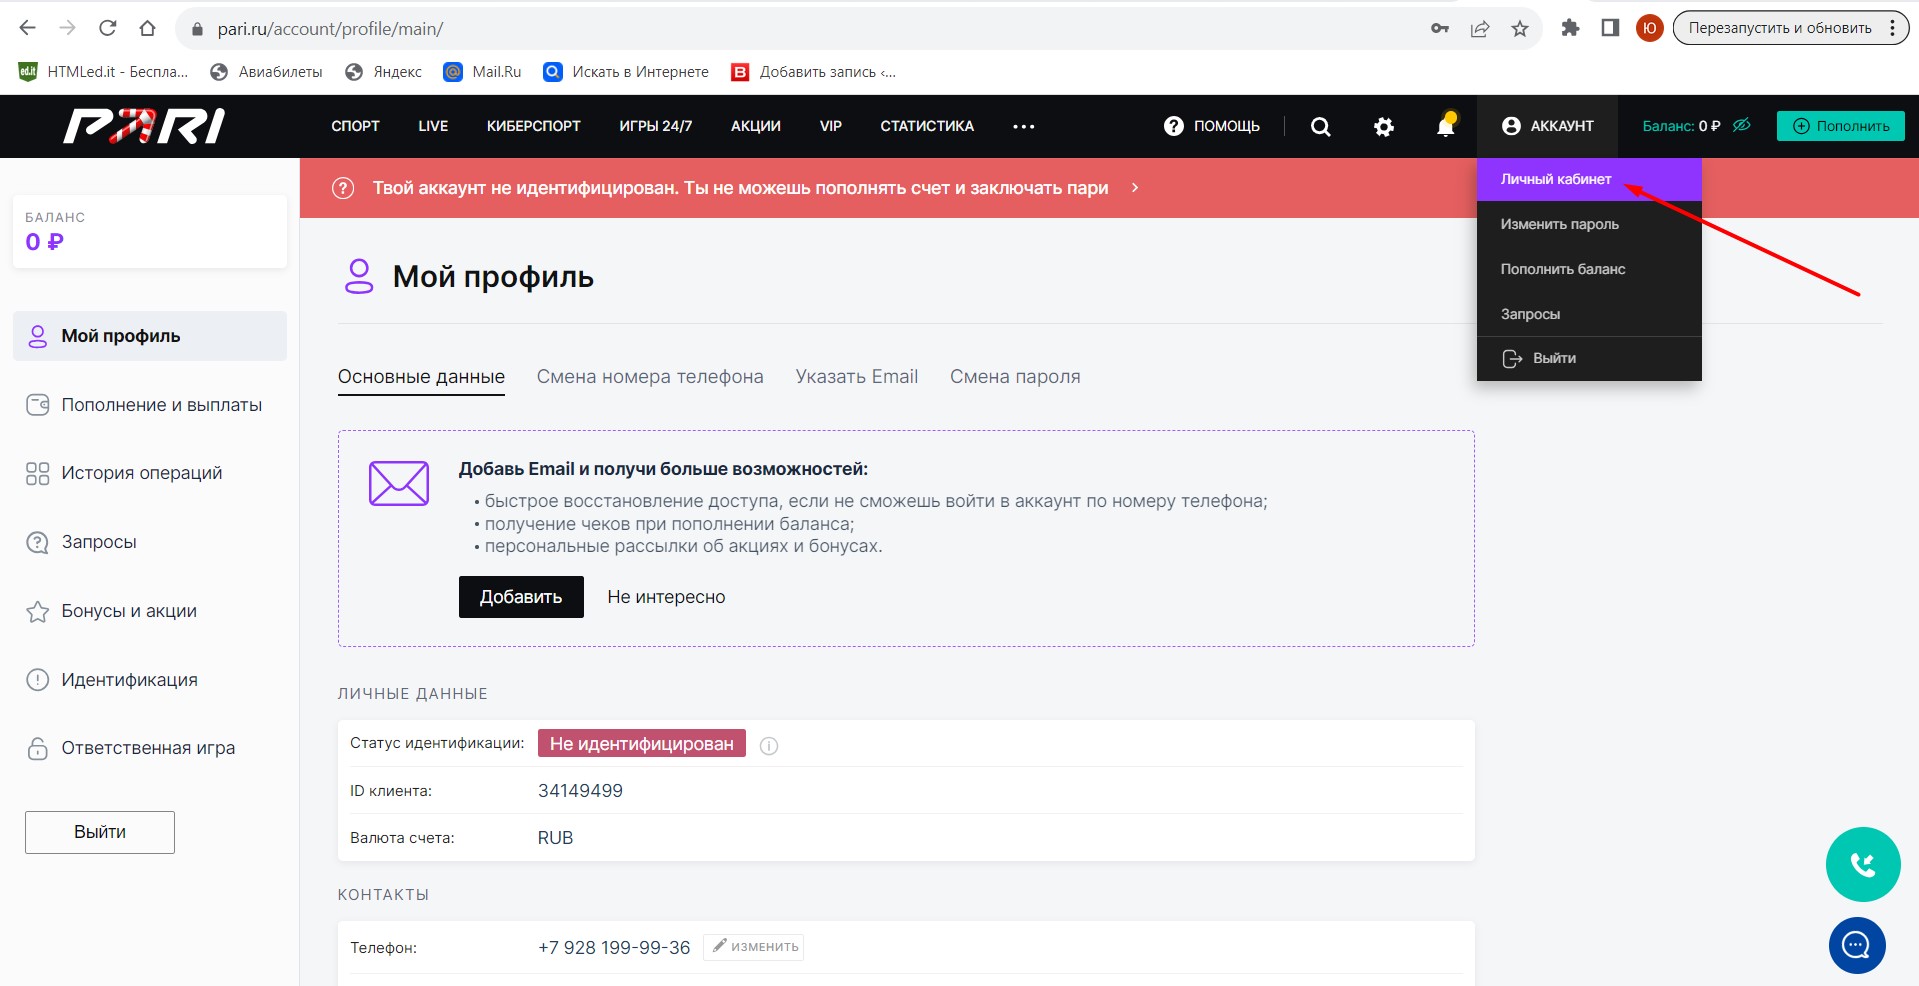Open notifications bell icon
The height and width of the screenshot is (986, 1919).
(x=1445, y=126)
